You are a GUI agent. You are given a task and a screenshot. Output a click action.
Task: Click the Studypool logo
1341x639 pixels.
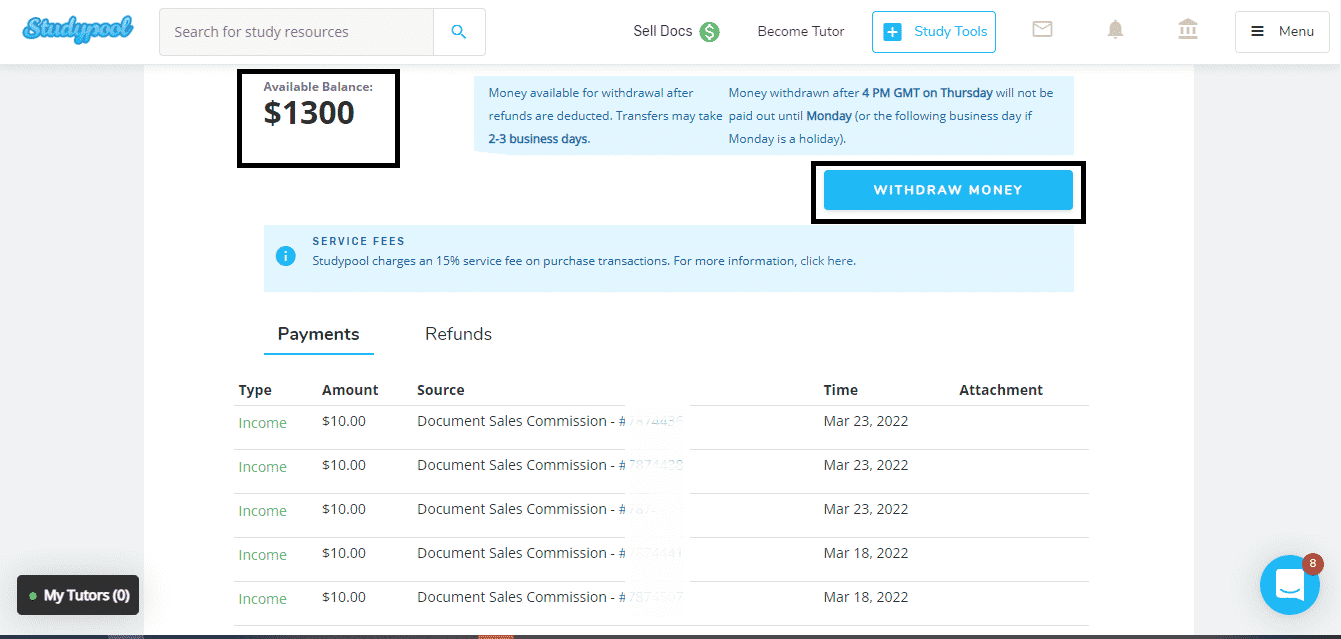point(78,30)
